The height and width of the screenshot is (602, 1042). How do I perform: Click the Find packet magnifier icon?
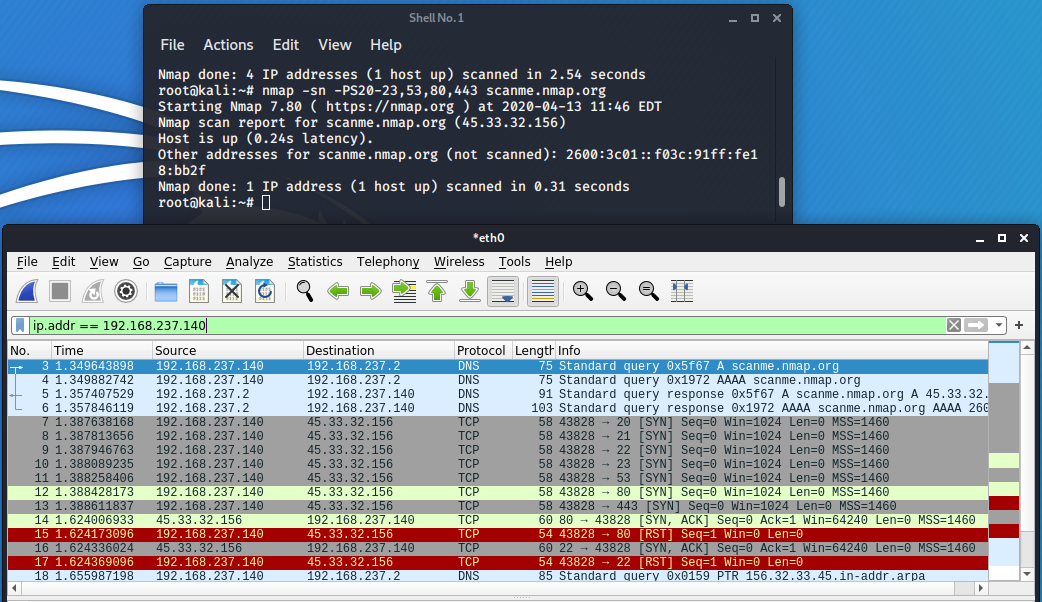point(305,291)
